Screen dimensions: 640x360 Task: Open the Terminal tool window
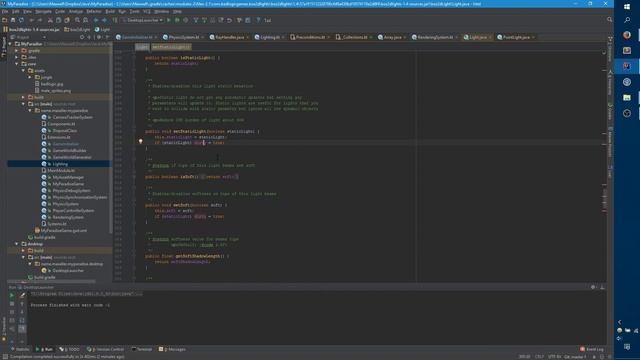click(x=142, y=349)
